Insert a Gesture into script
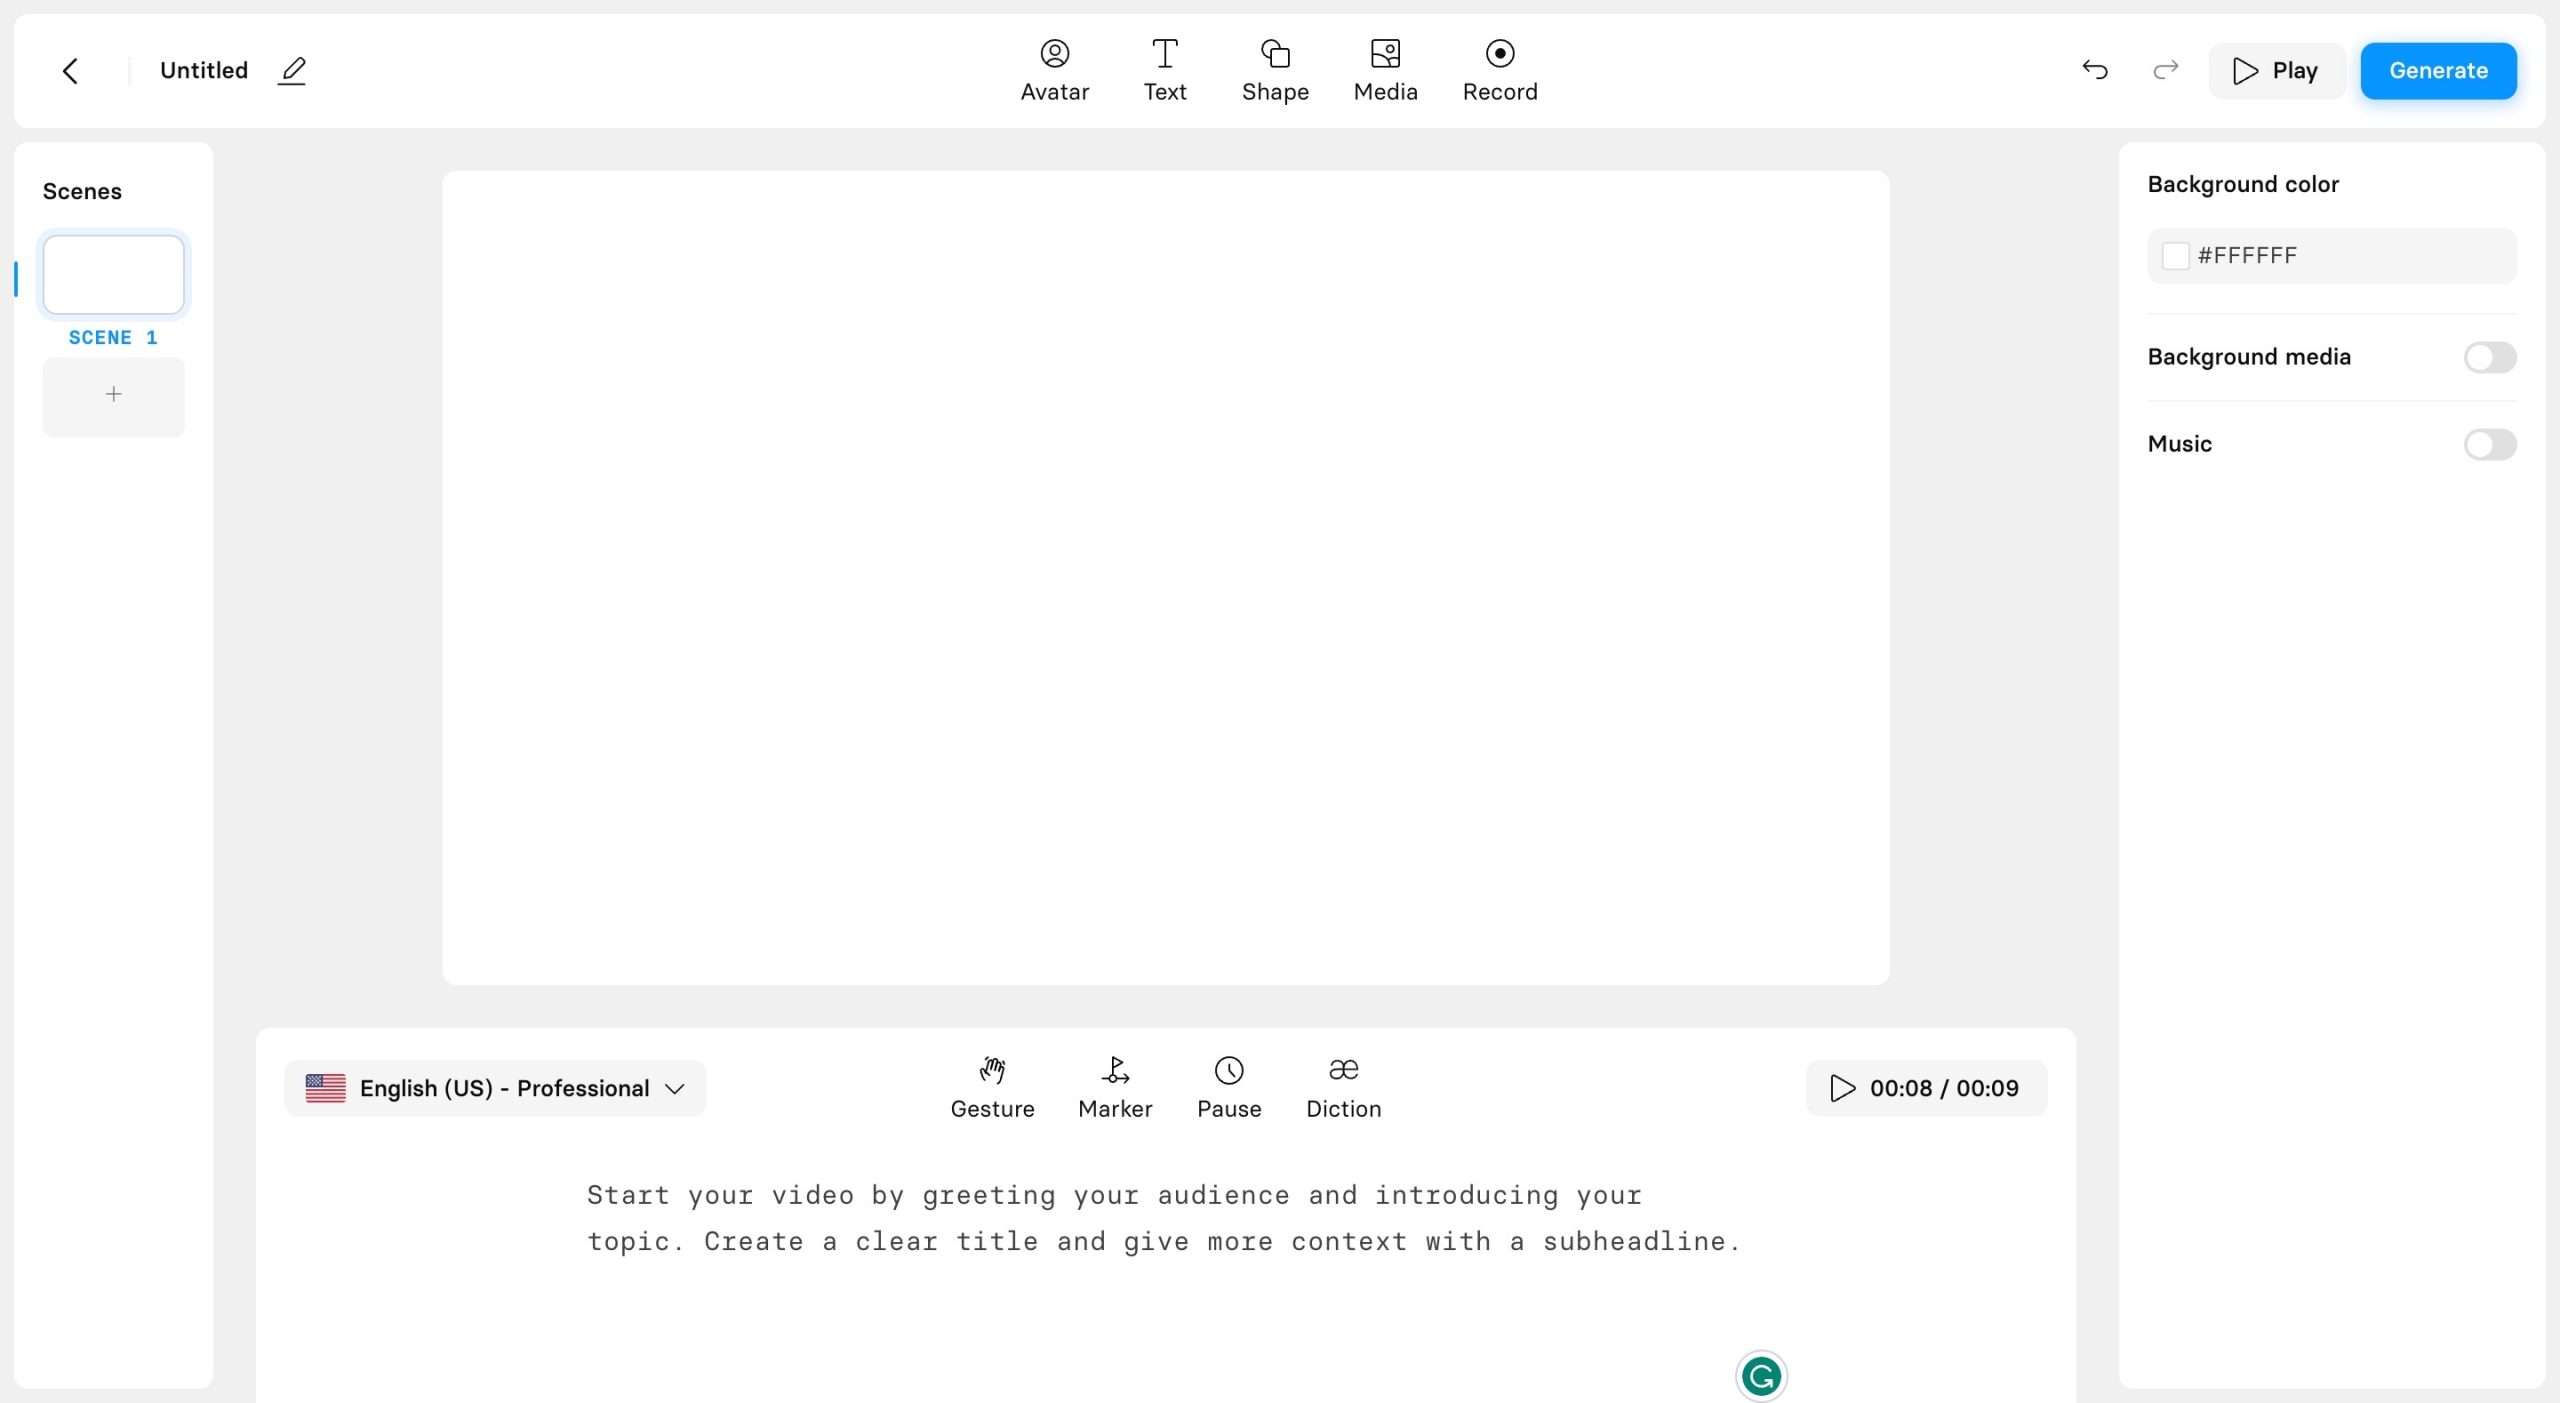The image size is (2560, 1403). tap(991, 1087)
